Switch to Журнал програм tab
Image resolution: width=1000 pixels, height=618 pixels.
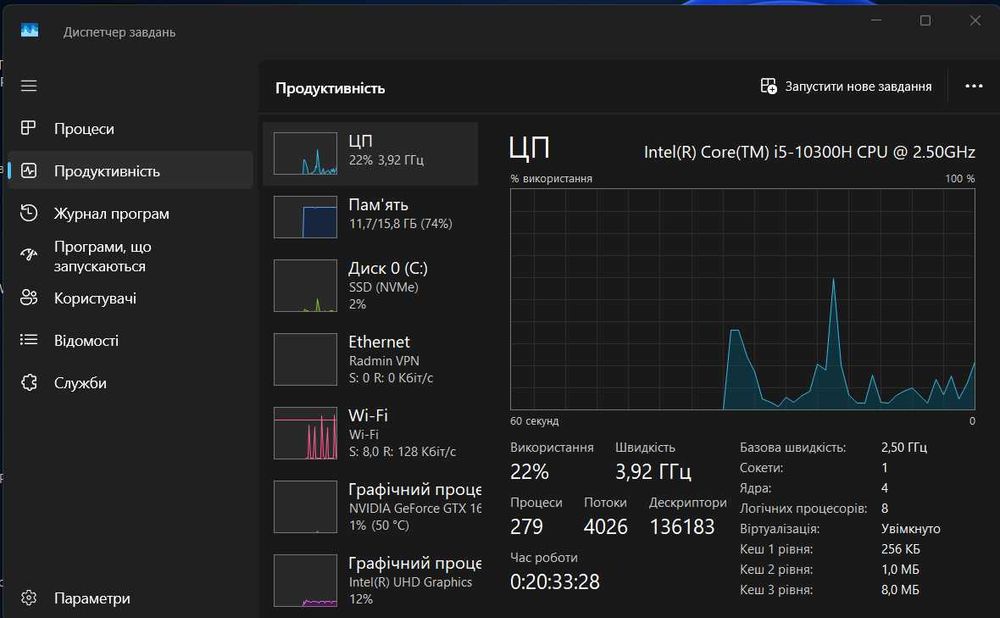[131, 213]
